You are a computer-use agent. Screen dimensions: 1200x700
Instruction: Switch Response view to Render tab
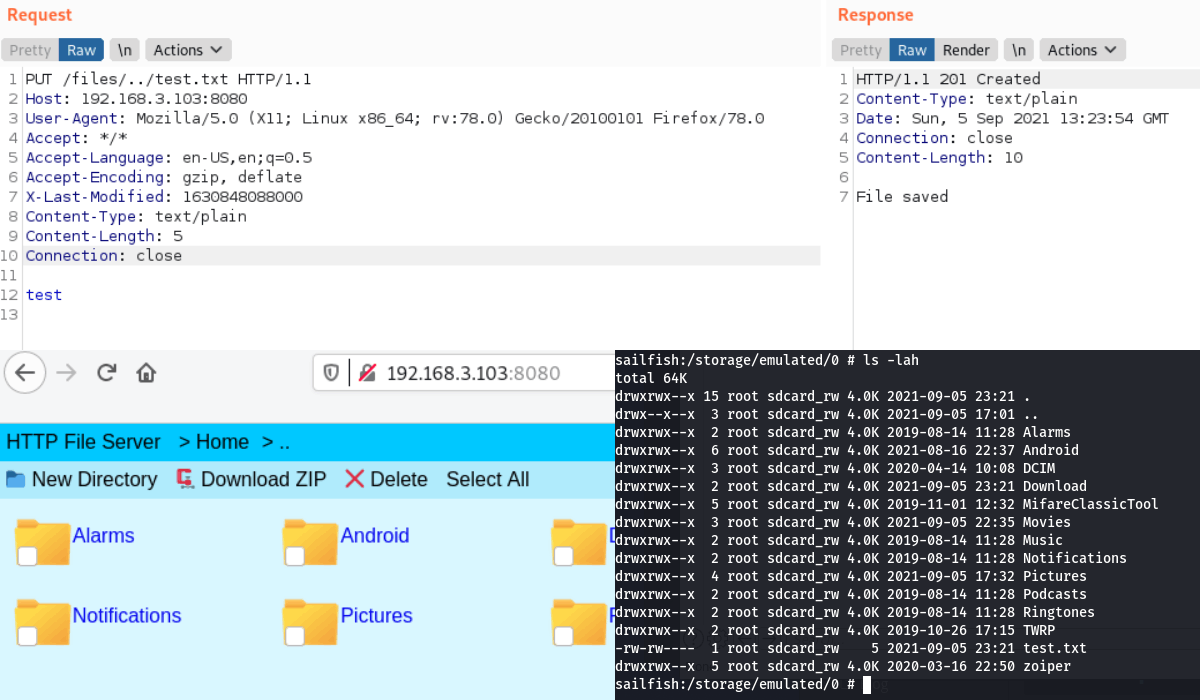coord(966,50)
